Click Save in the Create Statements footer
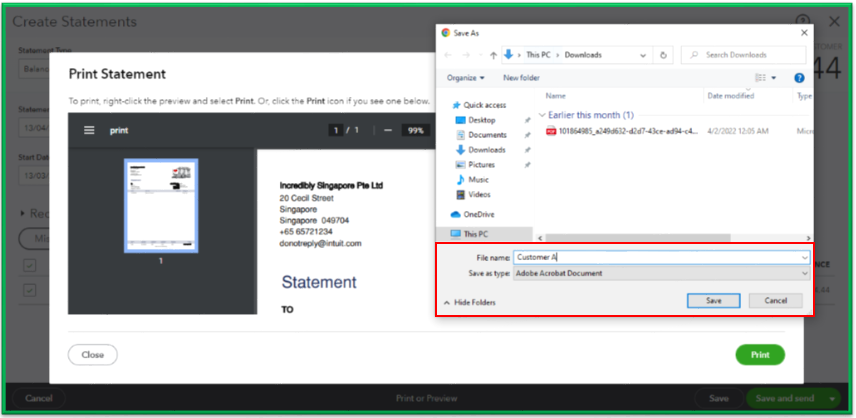This screenshot has width=856, height=418. 718,398
